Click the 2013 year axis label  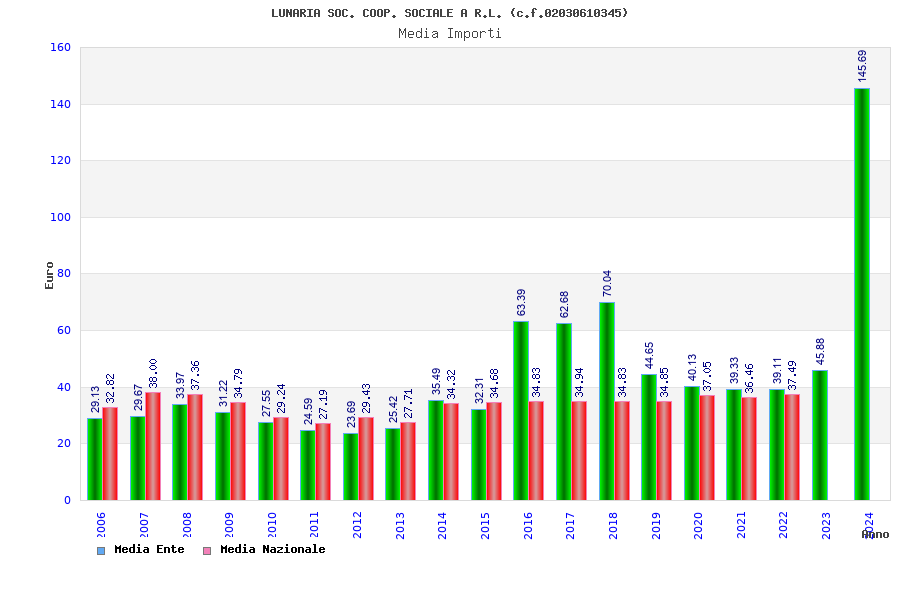click(400, 525)
